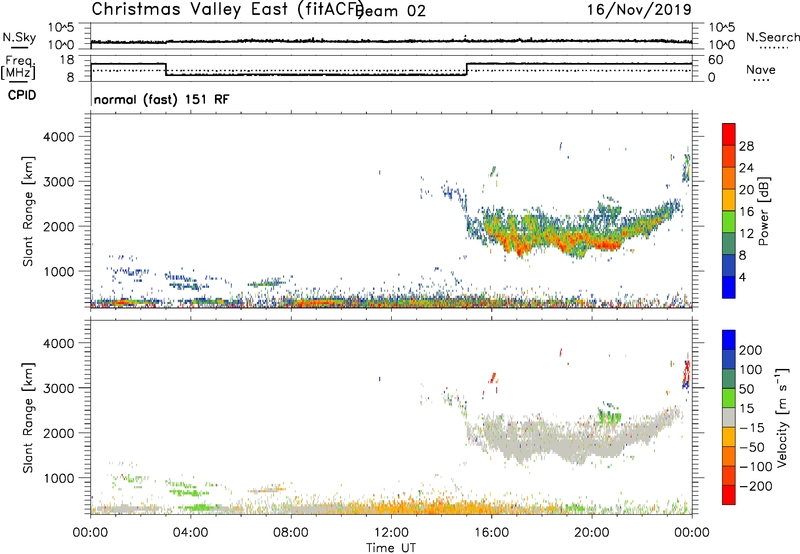Pick the blue 4–8 dB power colorbar segment
800x554 pixels.
pyautogui.click(x=729, y=266)
